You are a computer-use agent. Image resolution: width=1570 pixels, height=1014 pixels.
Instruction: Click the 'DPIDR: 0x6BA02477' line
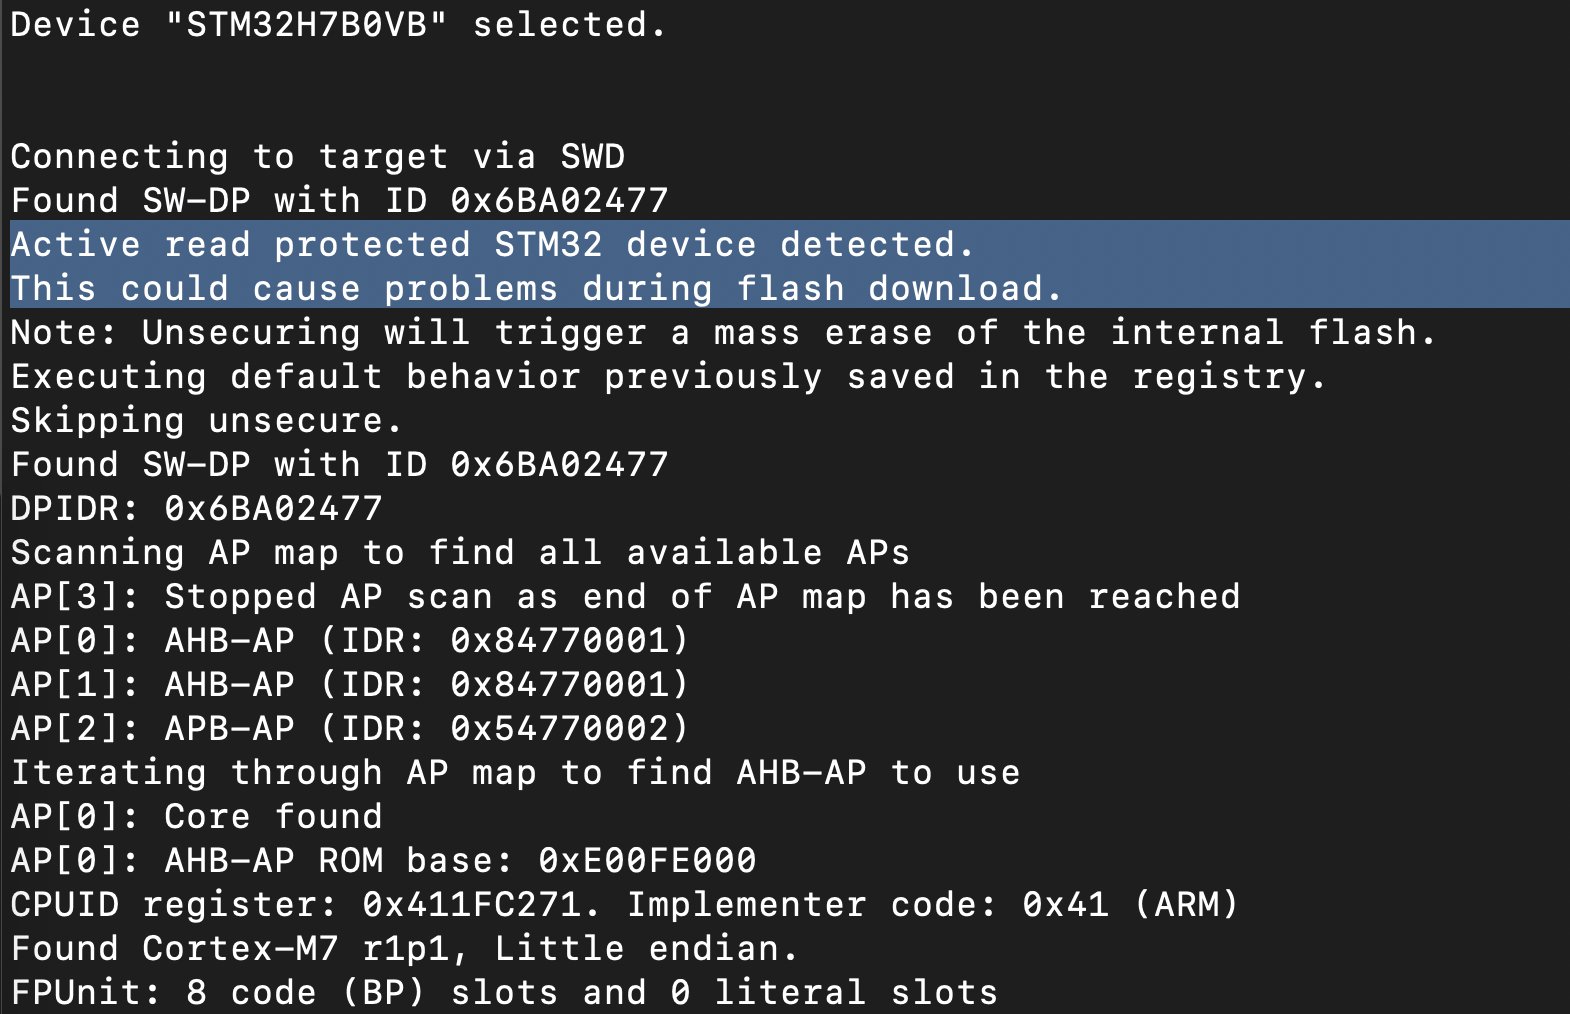coord(196,509)
